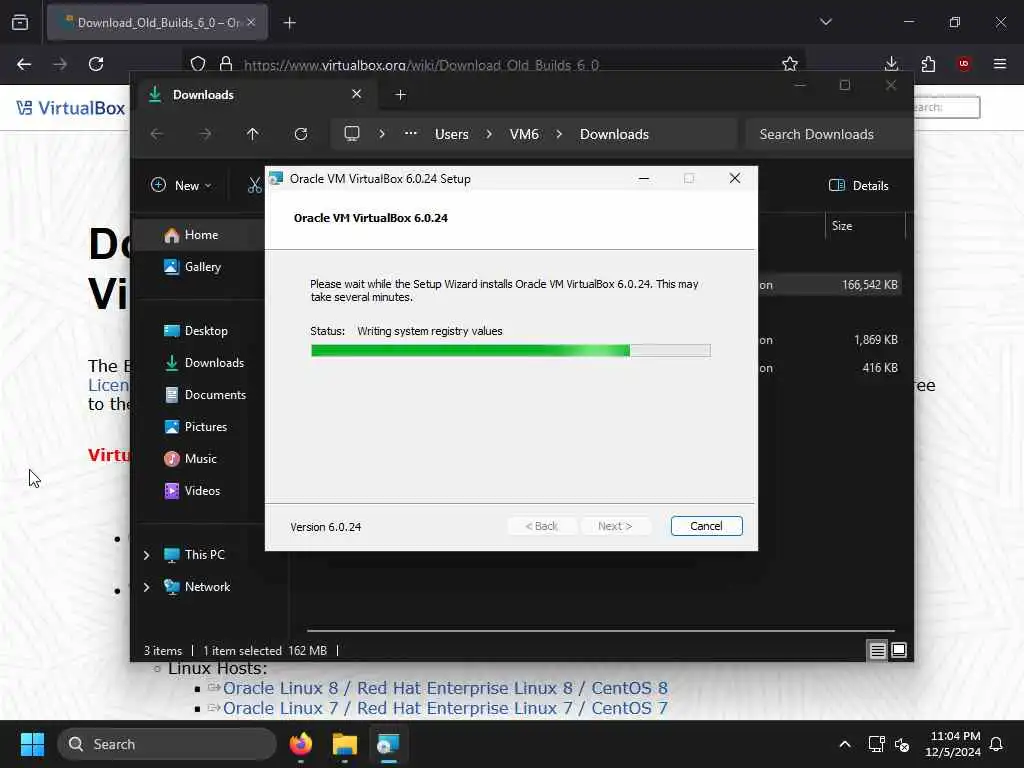The image size is (1024, 768).
Task: Open a new Firefox tab
Action: click(x=289, y=23)
